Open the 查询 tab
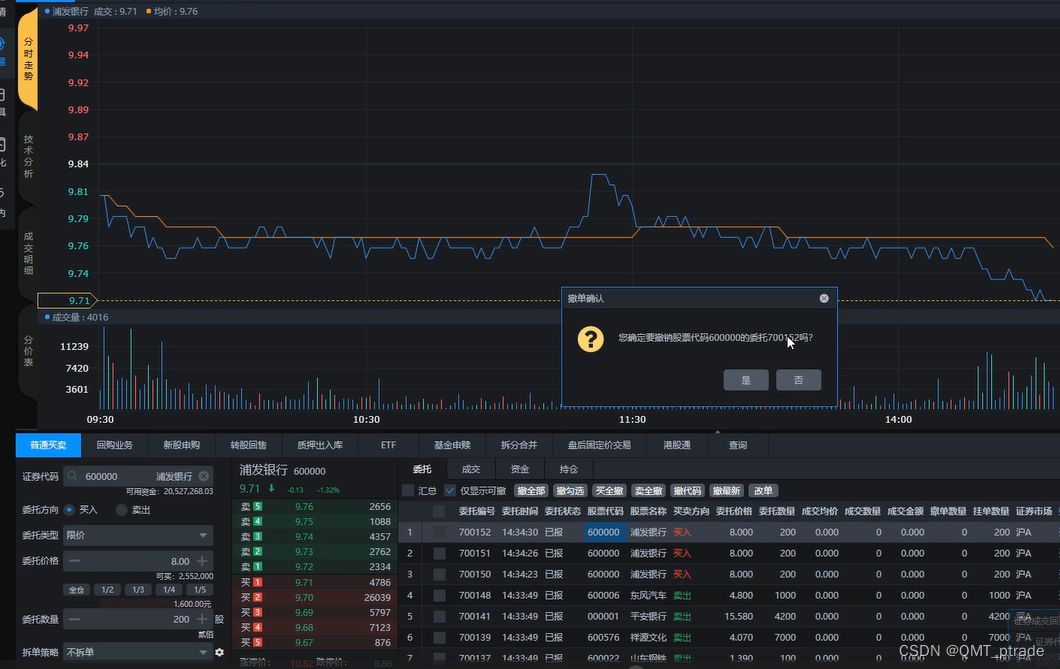 click(x=738, y=445)
